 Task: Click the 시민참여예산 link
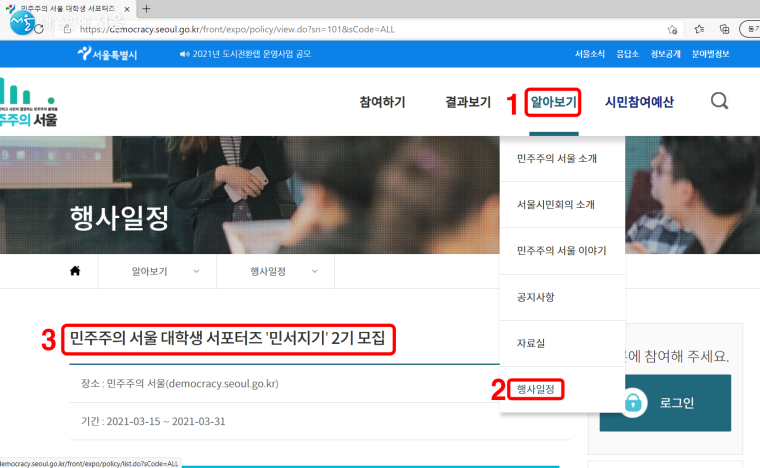tap(639, 102)
